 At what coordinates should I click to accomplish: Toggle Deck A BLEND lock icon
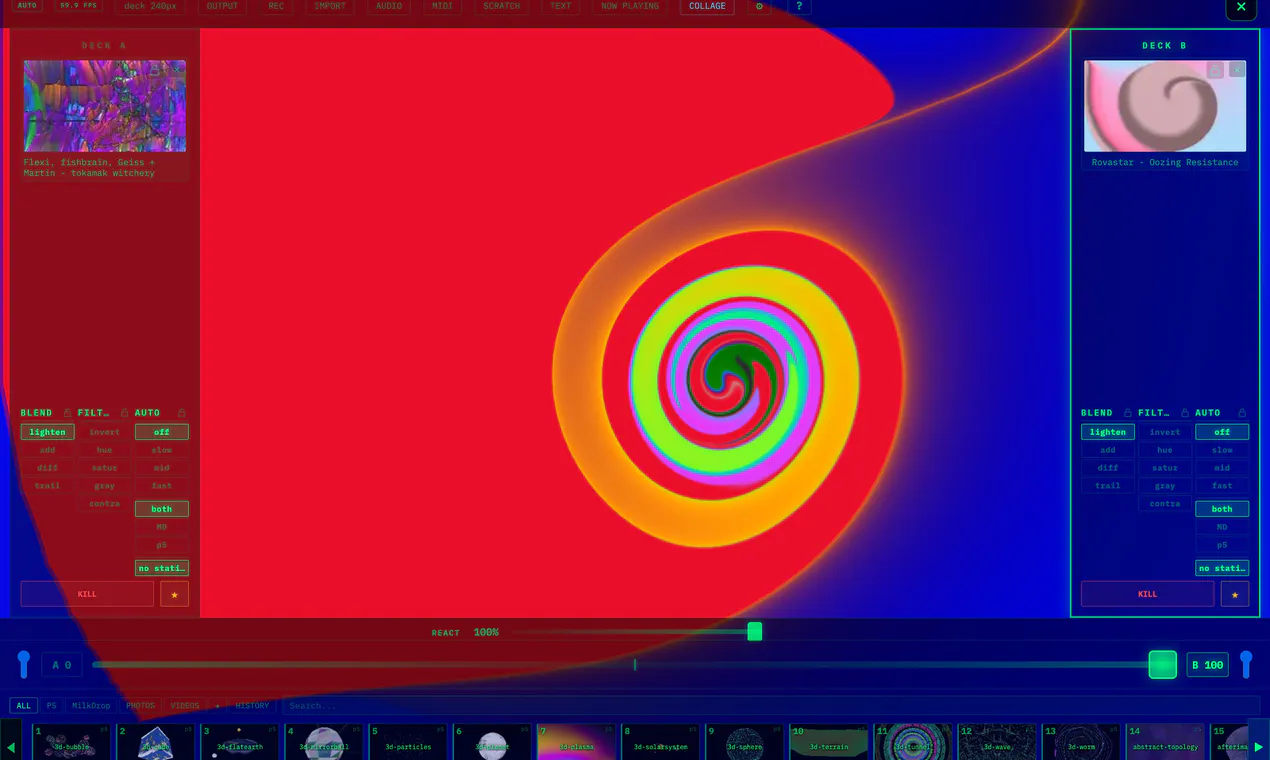pos(67,413)
